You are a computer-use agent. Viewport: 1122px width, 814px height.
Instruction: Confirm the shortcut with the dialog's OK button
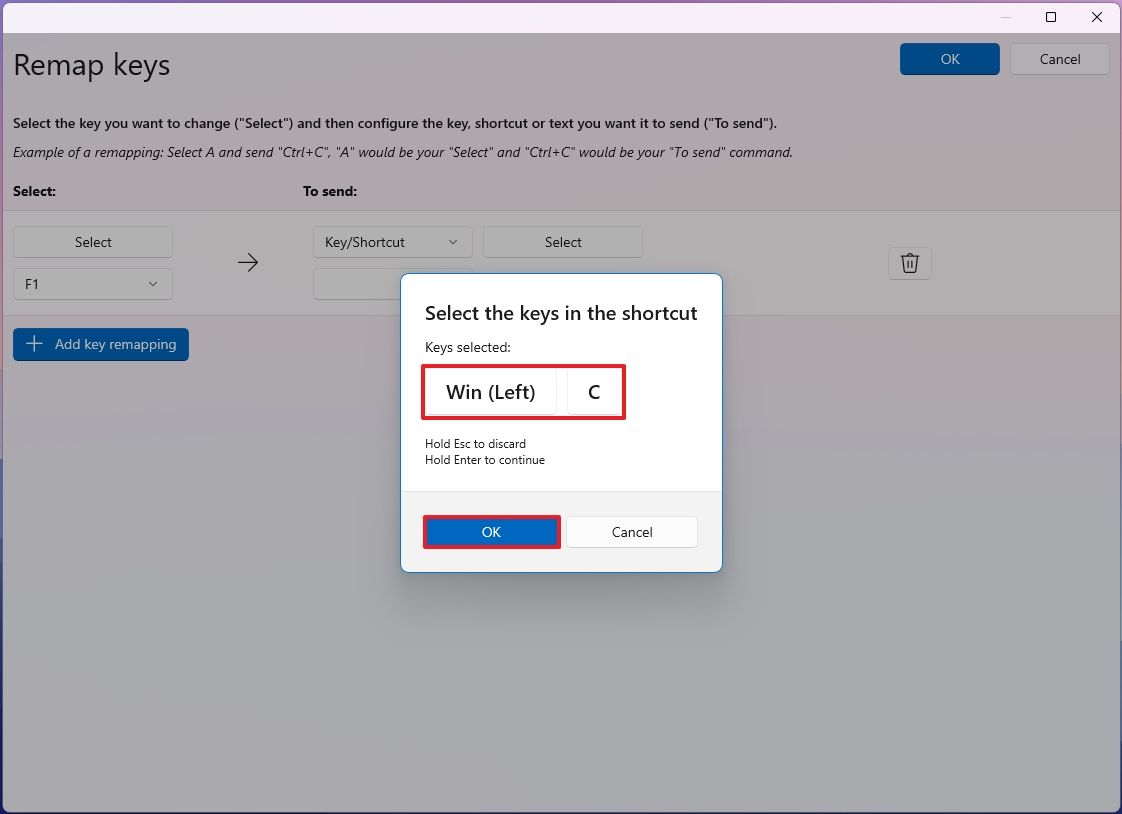coord(492,532)
